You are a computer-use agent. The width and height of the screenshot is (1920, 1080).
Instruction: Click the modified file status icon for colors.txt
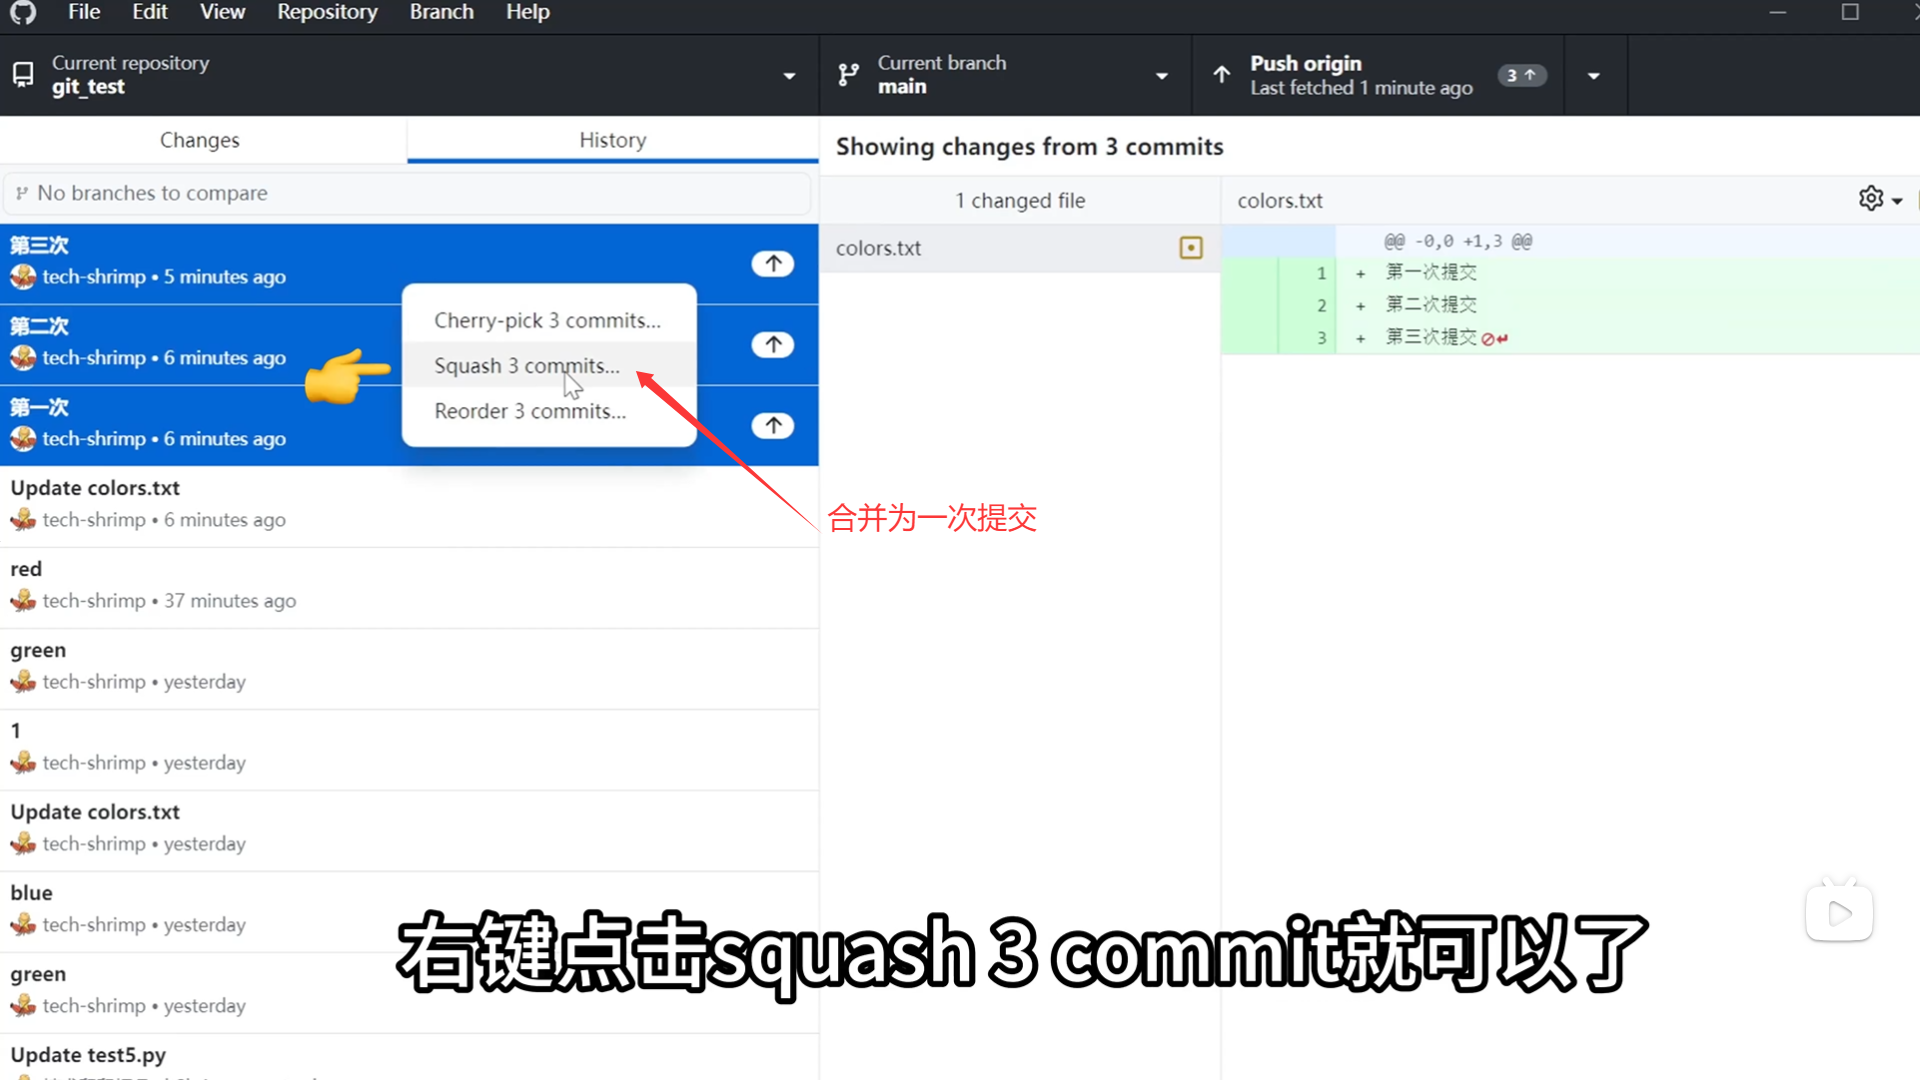1190,248
